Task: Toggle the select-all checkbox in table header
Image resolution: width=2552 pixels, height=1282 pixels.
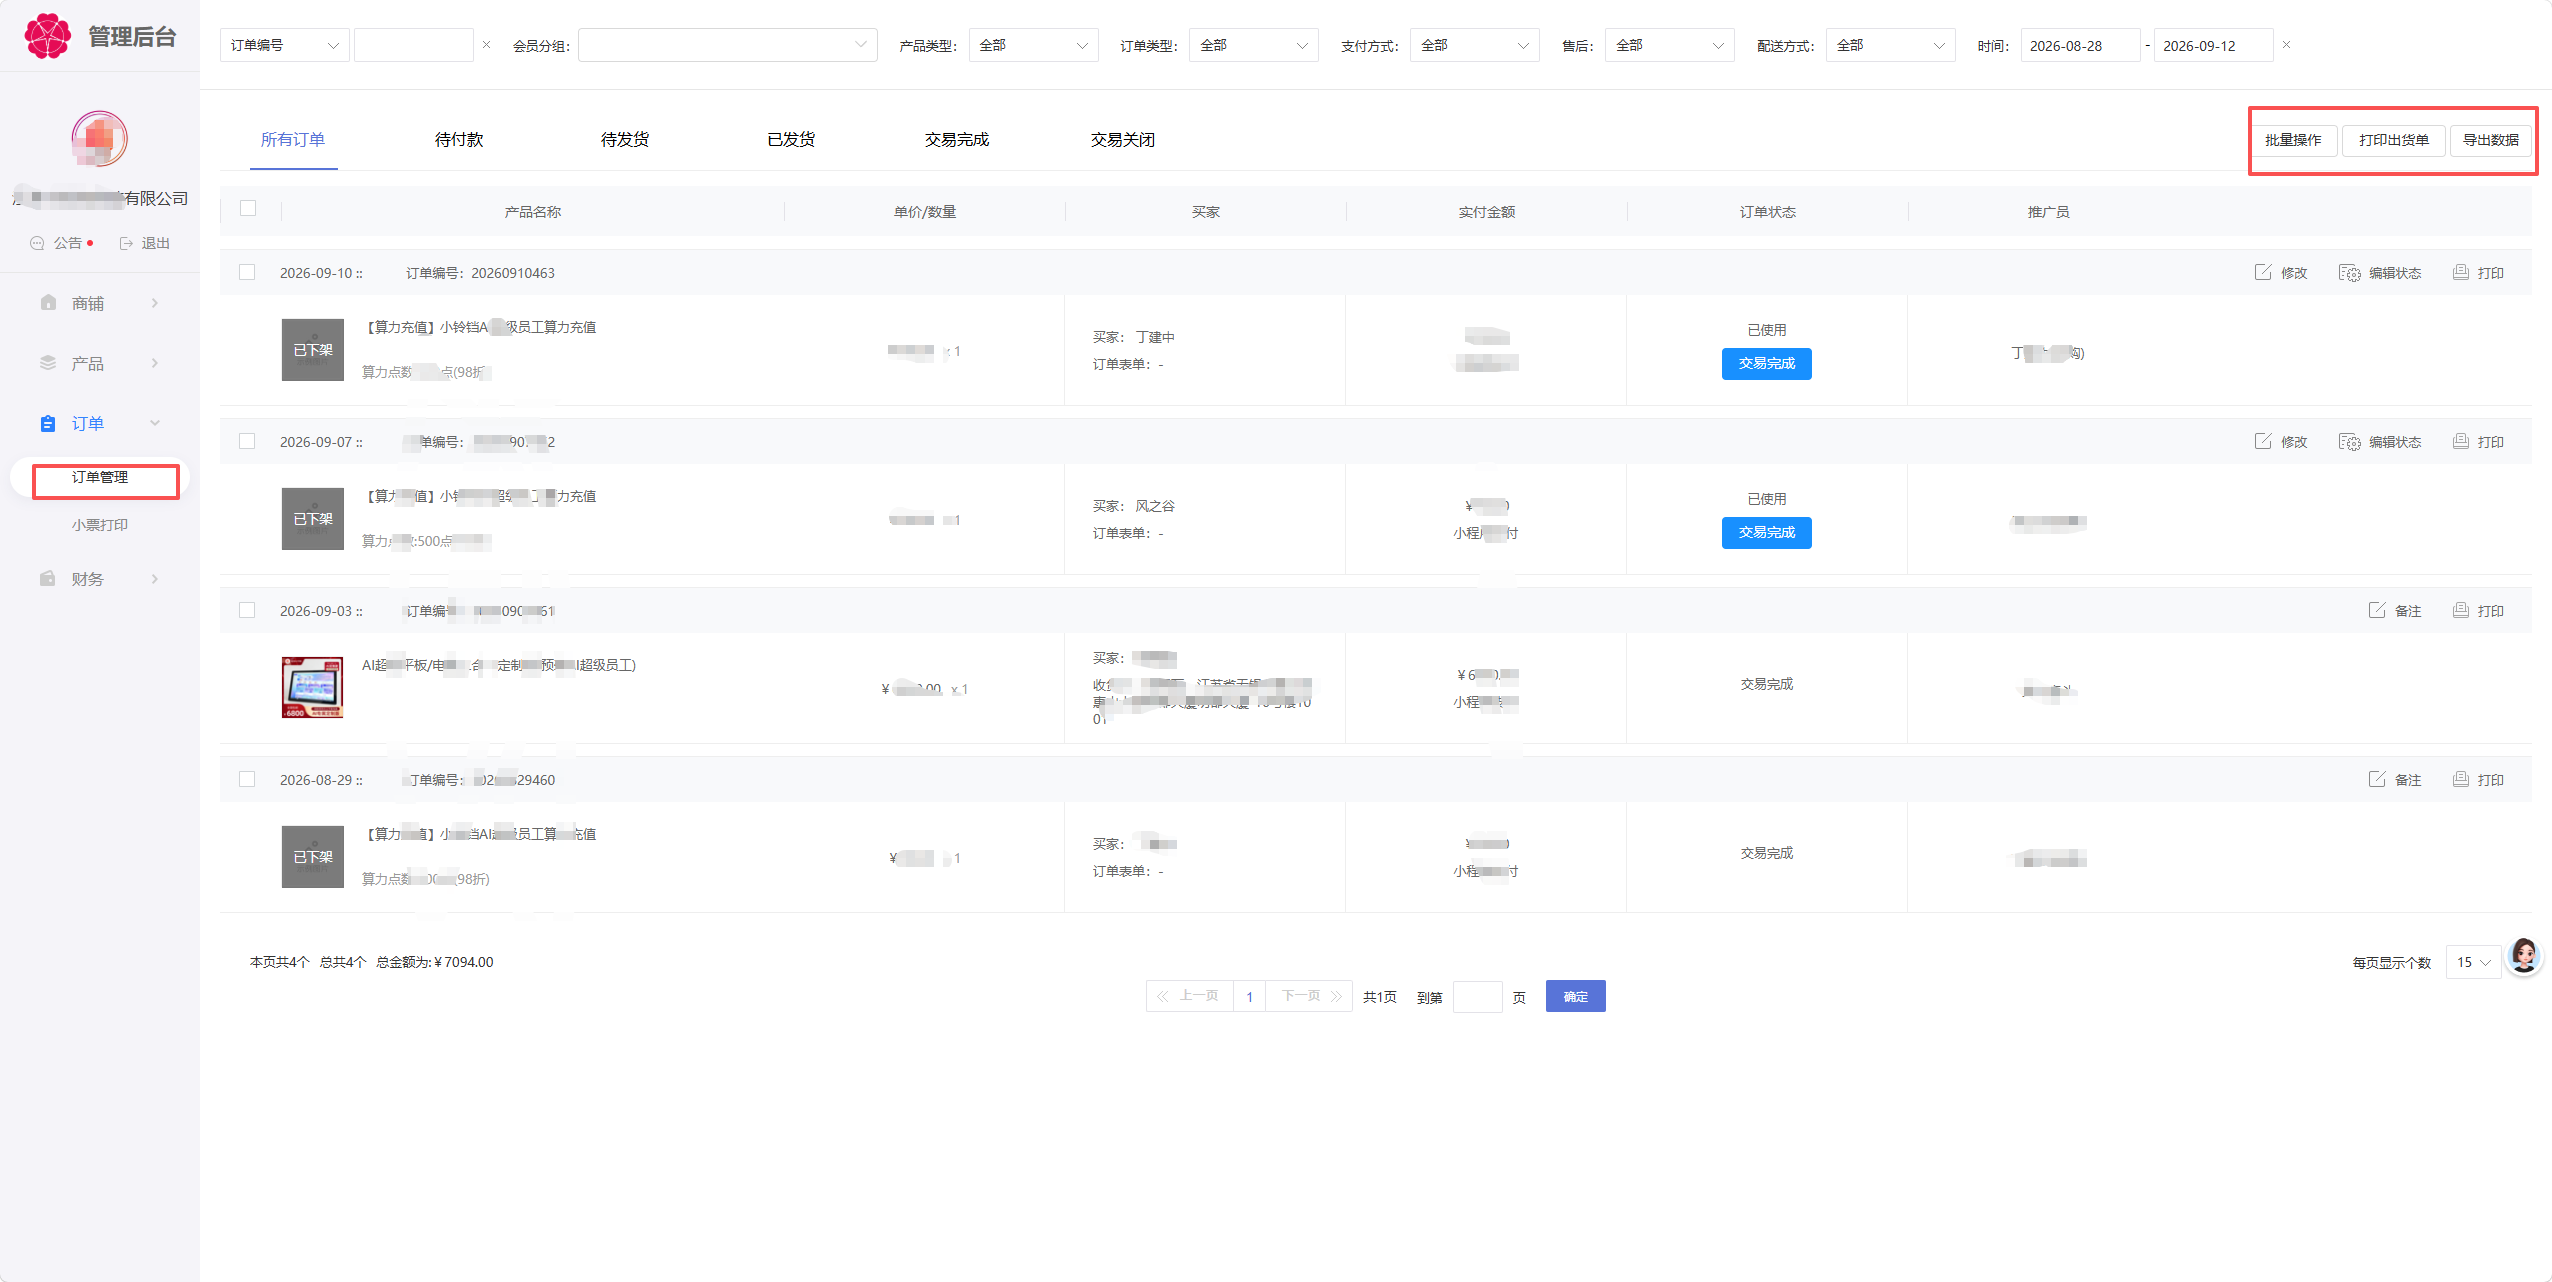Action: [248, 208]
